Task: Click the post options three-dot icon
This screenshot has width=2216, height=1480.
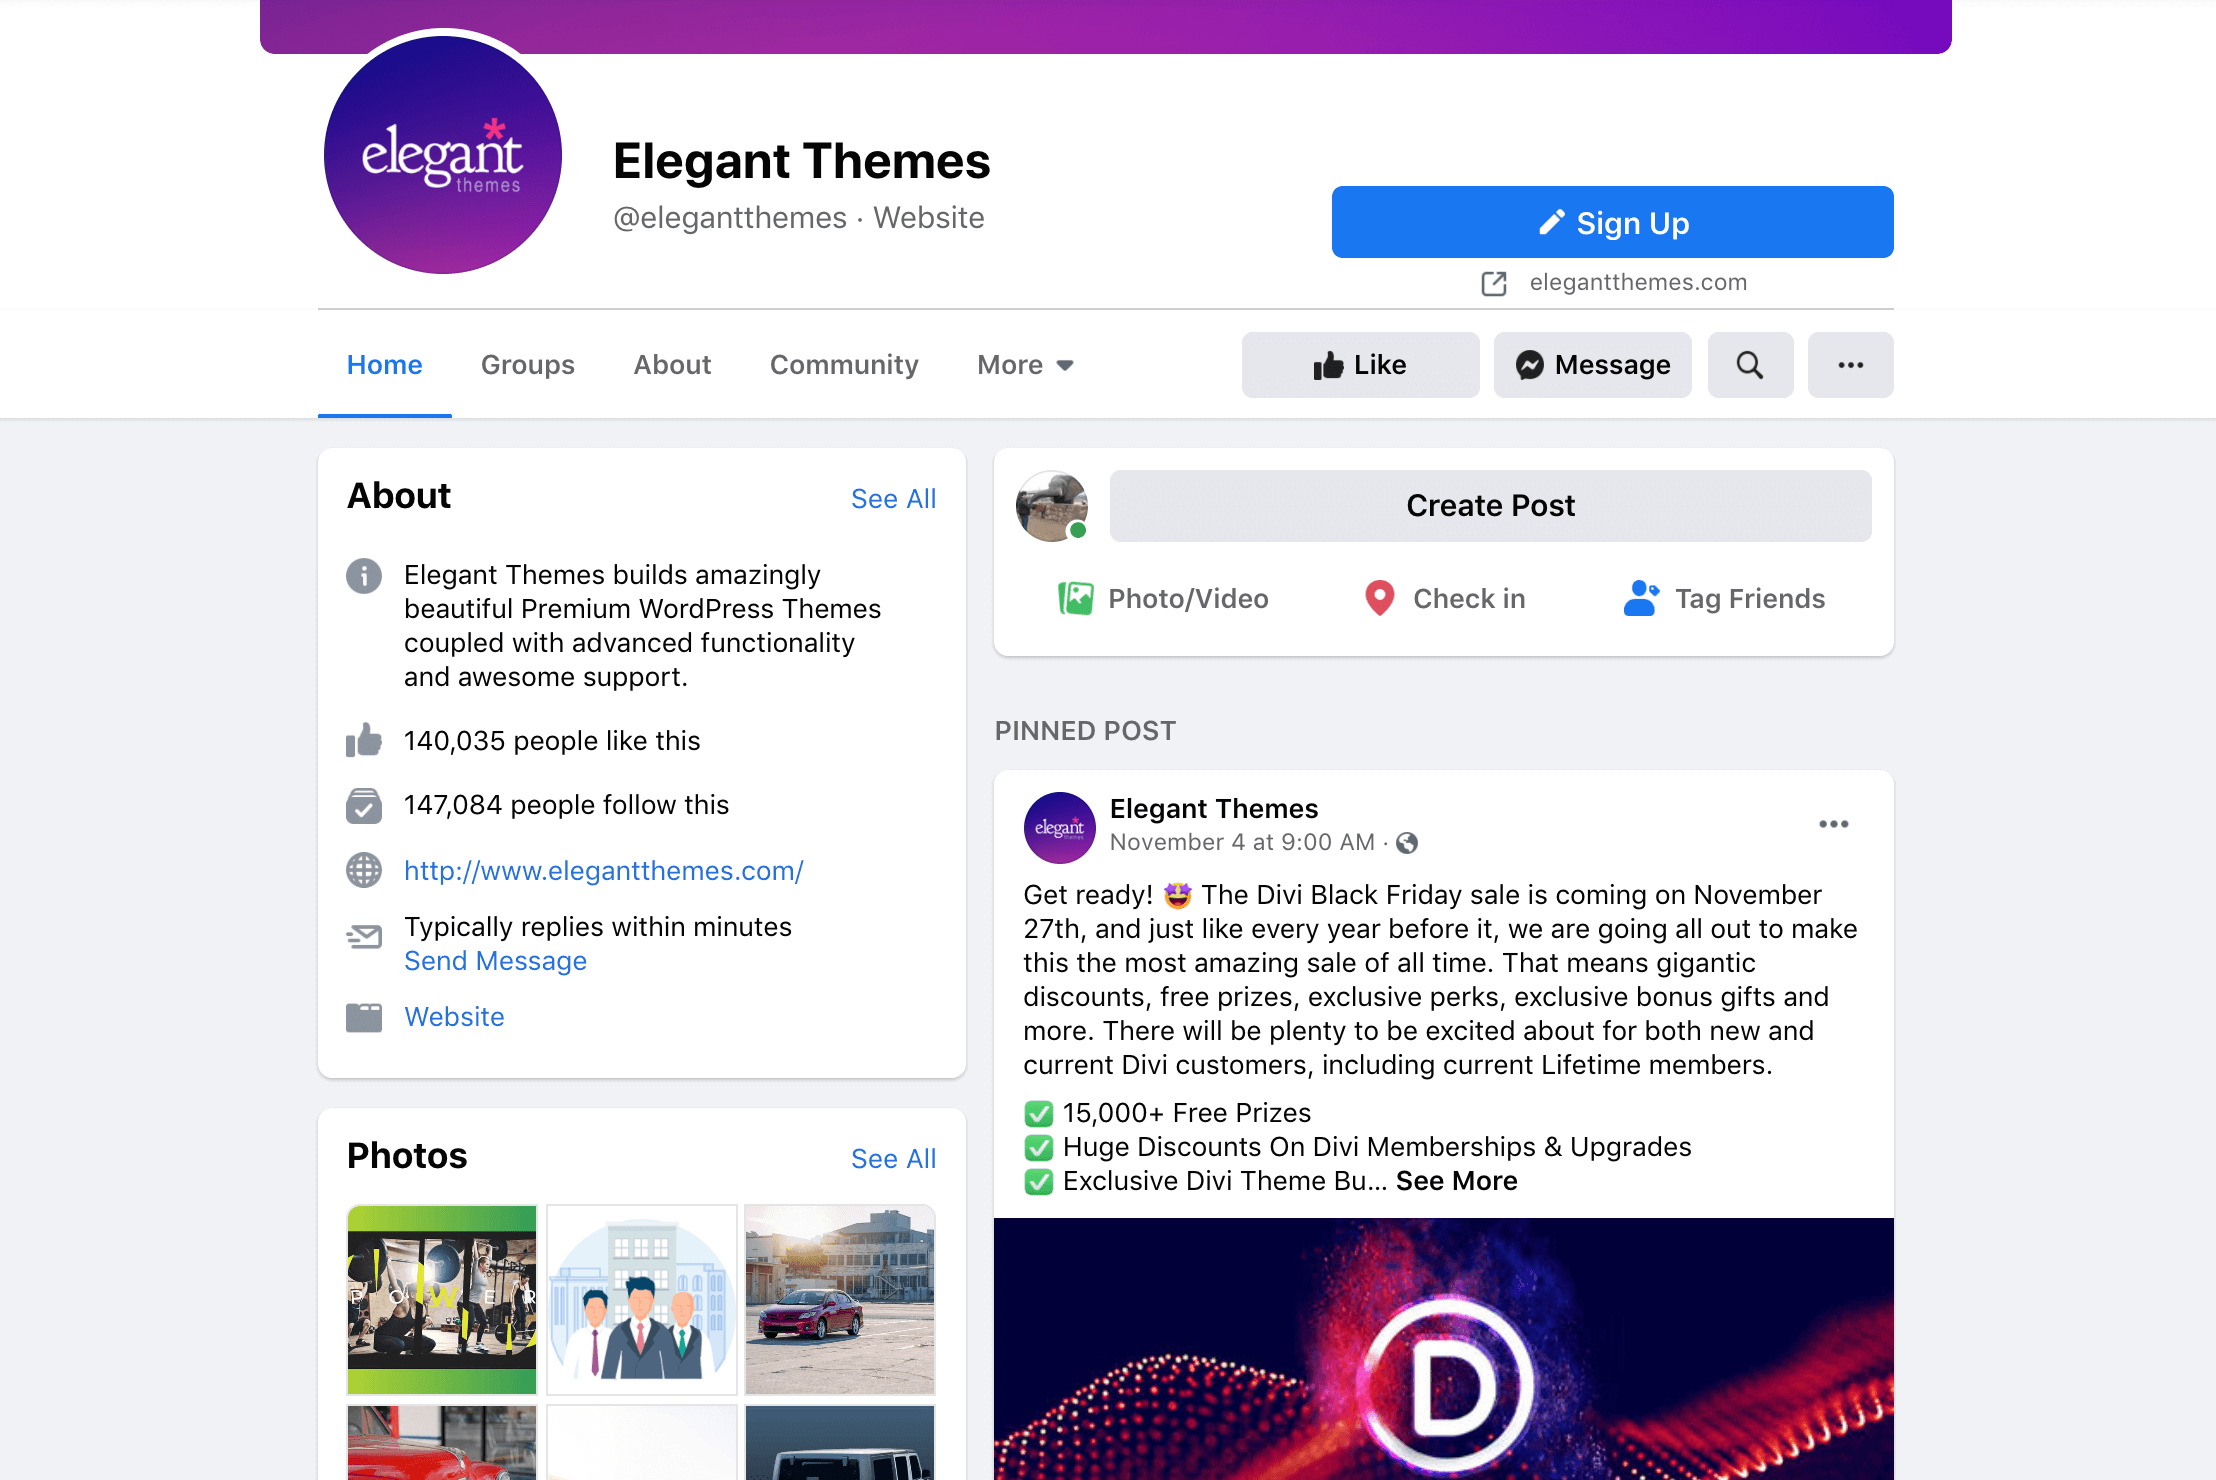Action: (x=1835, y=824)
